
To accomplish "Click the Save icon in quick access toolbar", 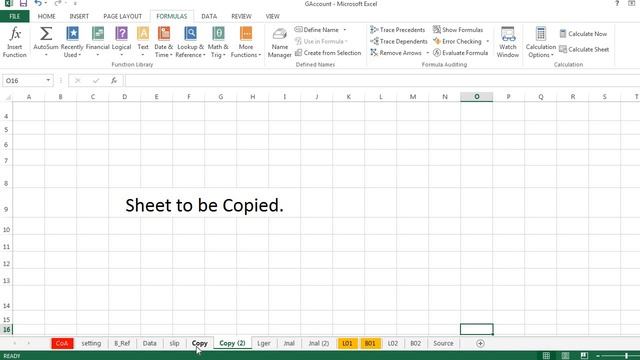I will 23,4.
